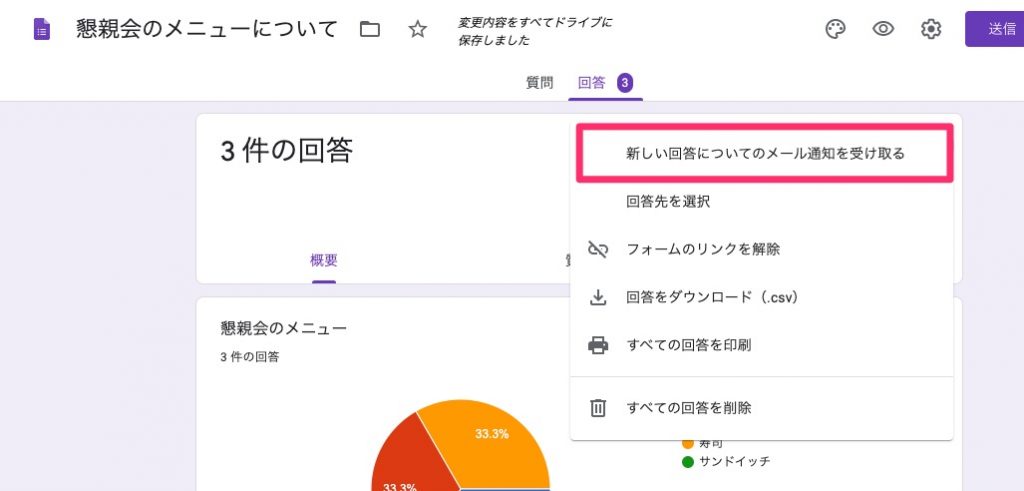This screenshot has width=1024, height=491.
Task: Click the move to folder icon
Action: pos(370,29)
